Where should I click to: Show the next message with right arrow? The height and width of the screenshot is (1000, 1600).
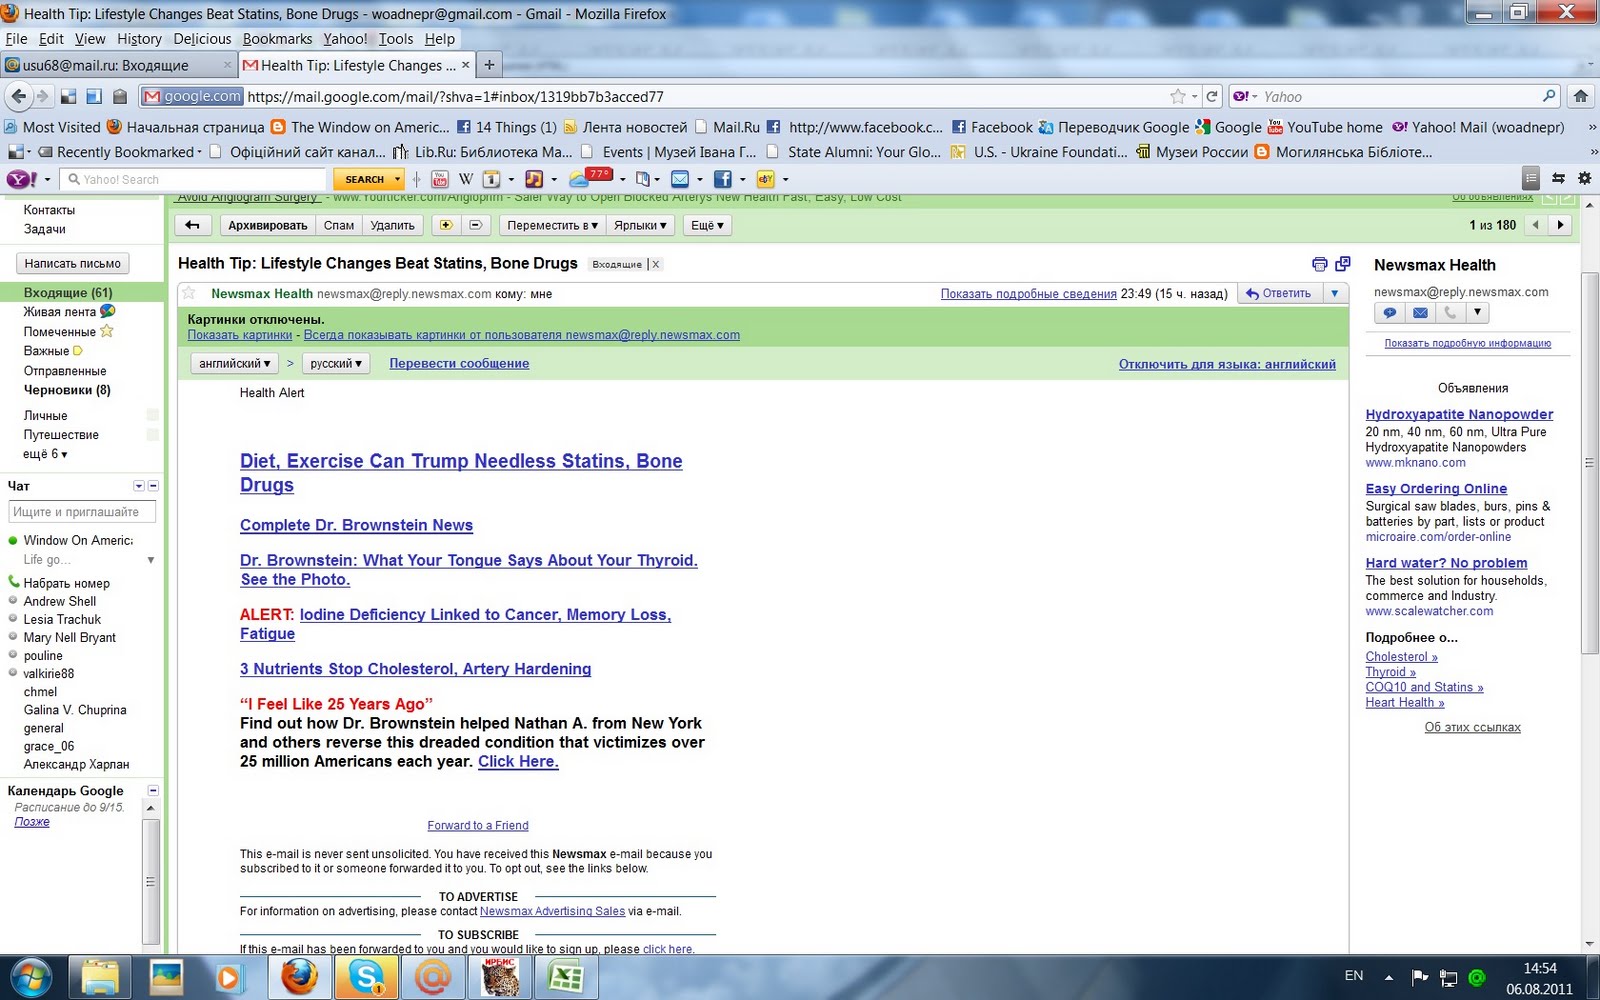click(1560, 225)
